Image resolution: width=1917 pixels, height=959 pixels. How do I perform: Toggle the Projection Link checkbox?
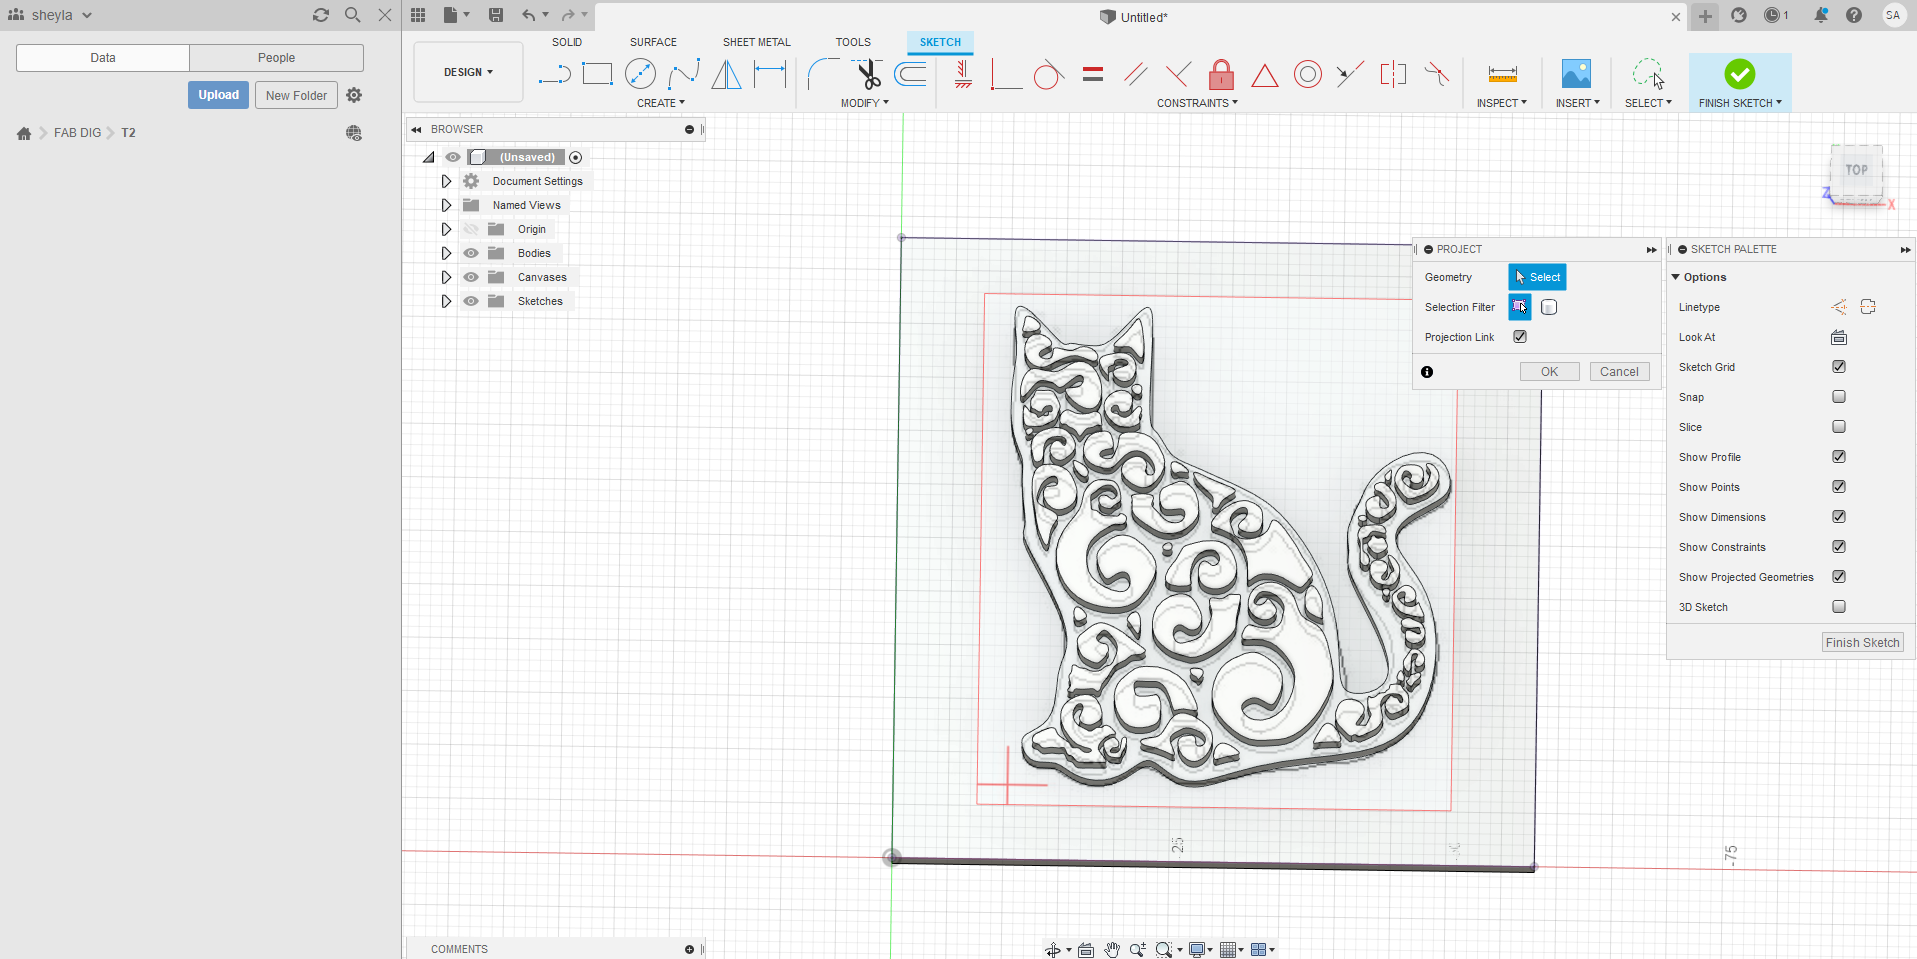click(x=1520, y=337)
